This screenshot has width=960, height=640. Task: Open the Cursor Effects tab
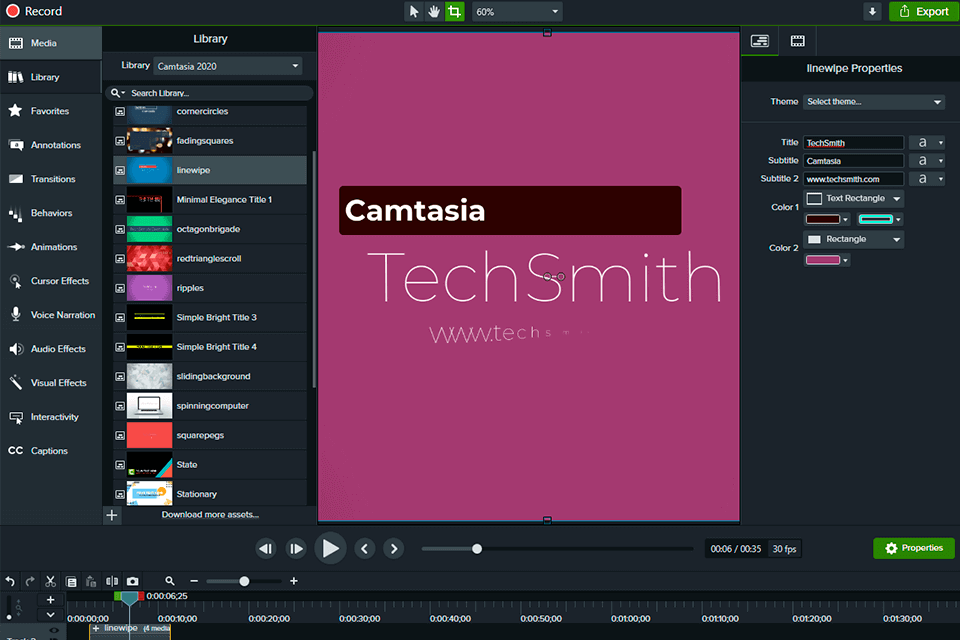pyautogui.click(x=51, y=281)
